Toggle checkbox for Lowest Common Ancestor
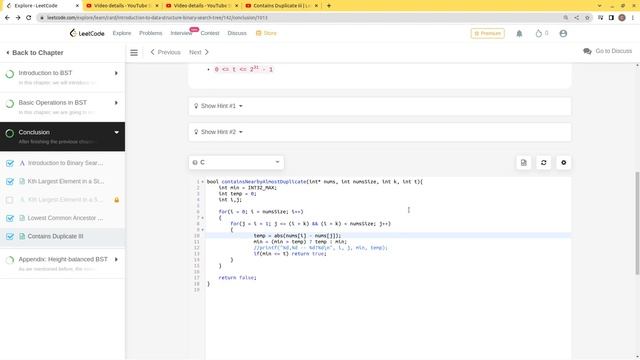This screenshot has height=360, width=640. [x=10, y=218]
